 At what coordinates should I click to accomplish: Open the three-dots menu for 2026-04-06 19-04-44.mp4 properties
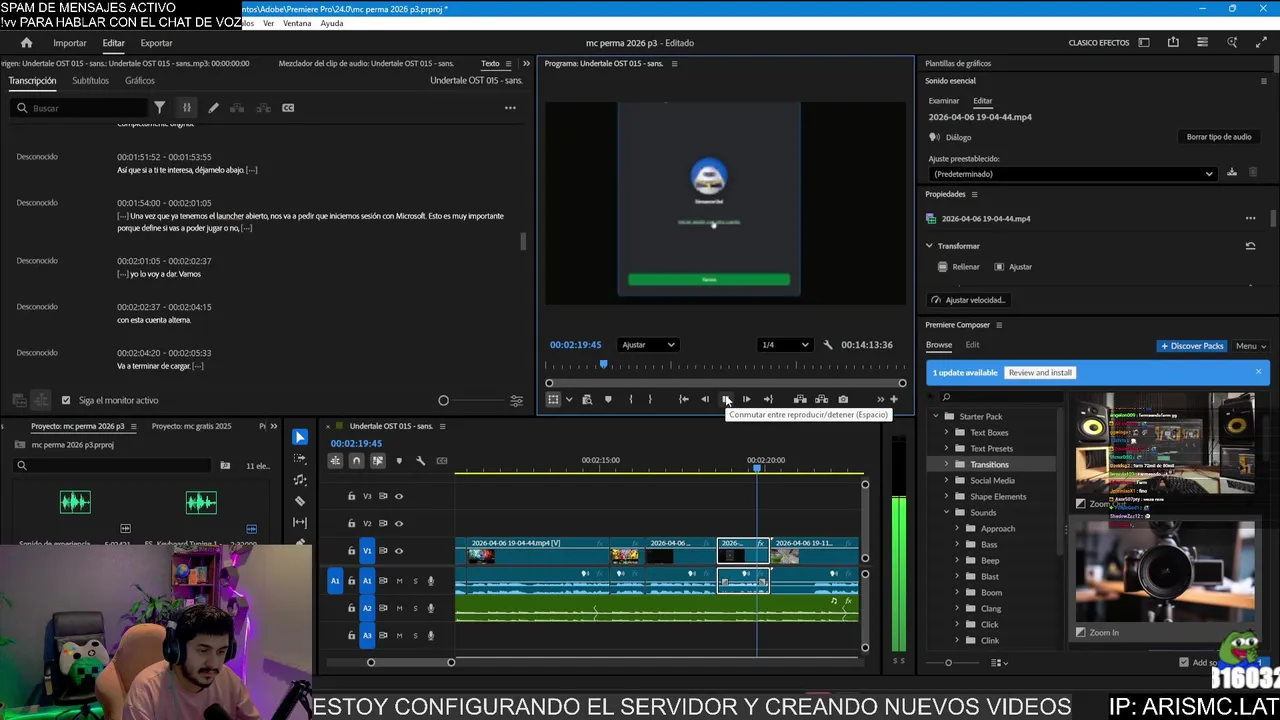coord(1250,218)
